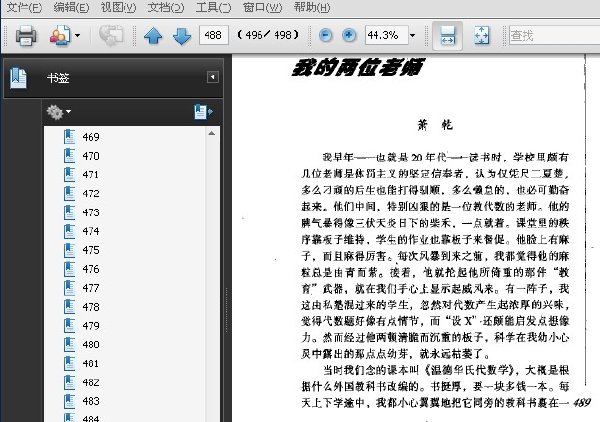Click the bookmarks list scroll-up arrow

point(212,133)
